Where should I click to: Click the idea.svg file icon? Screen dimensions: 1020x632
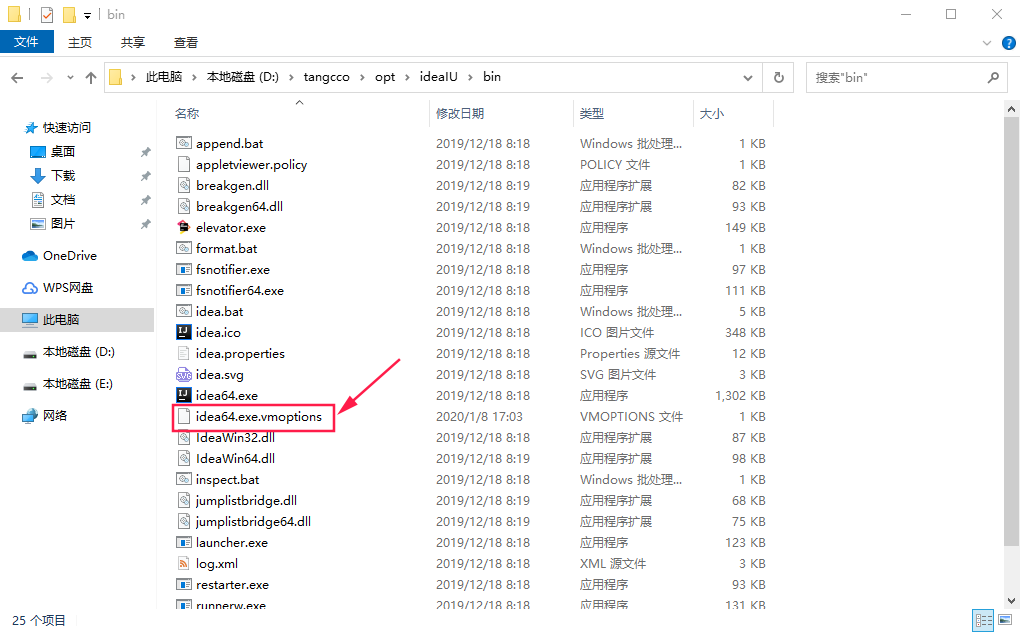pyautogui.click(x=184, y=375)
